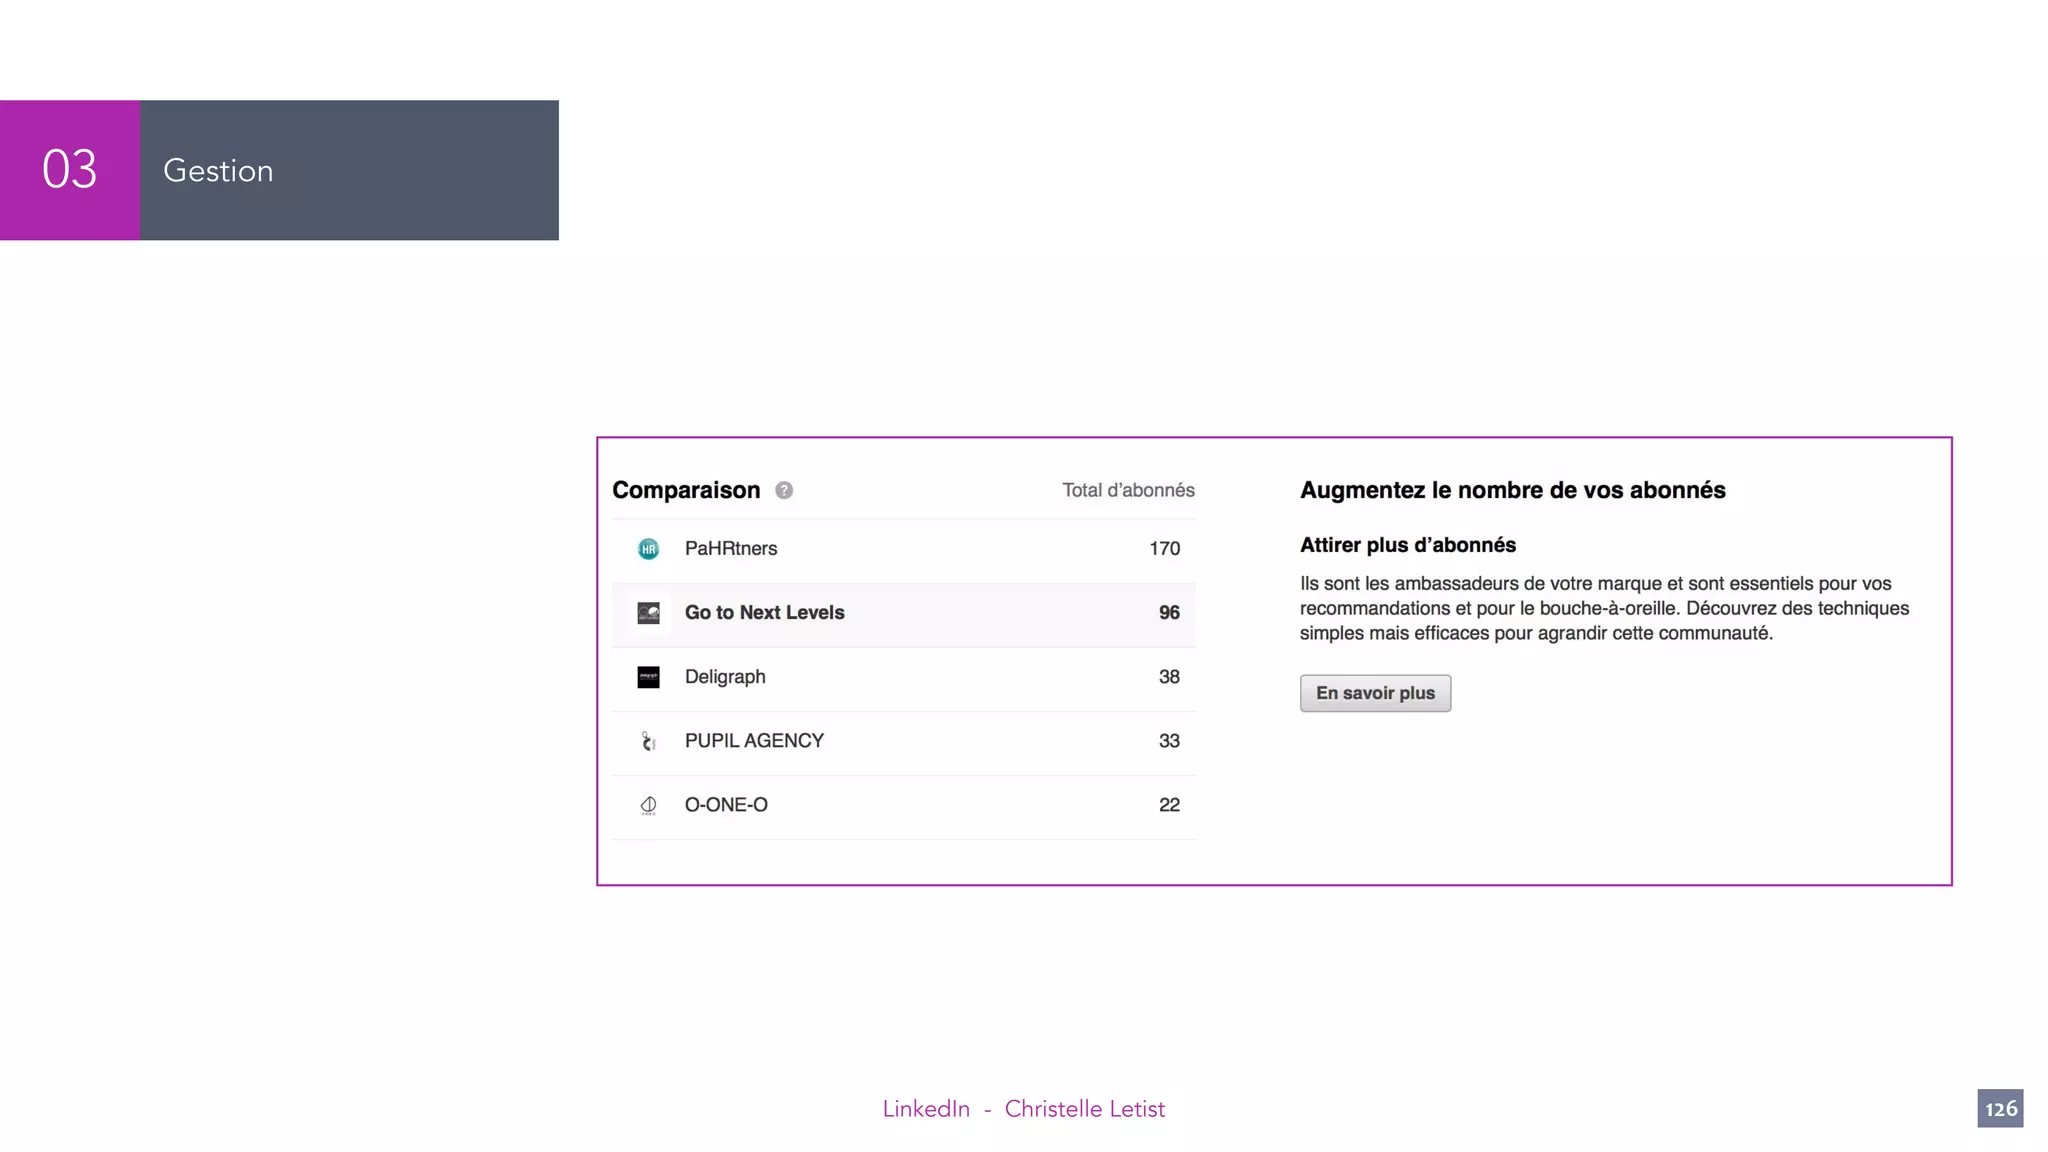Click the page number 126 badge
Screen dimensions: 2048x1152
pos(2000,1108)
